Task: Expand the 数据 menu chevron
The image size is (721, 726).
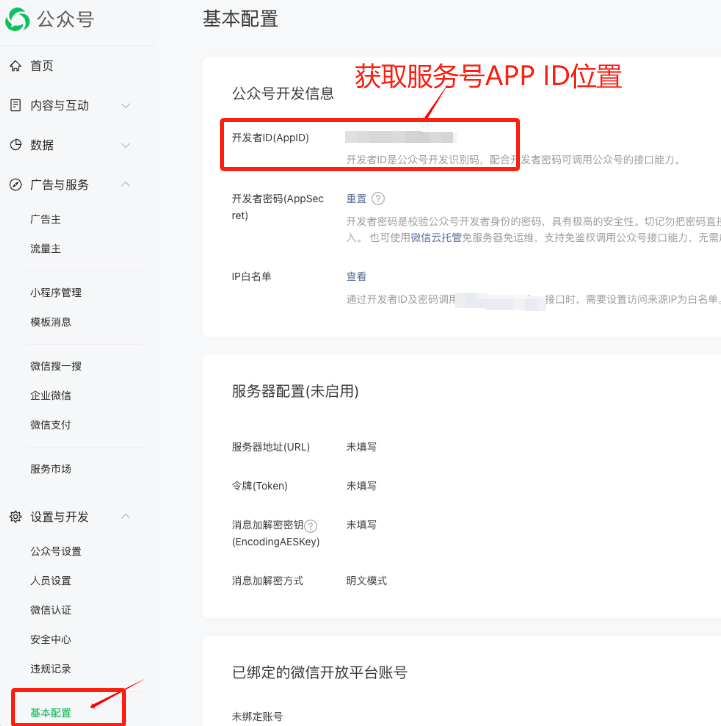Action: click(125, 145)
